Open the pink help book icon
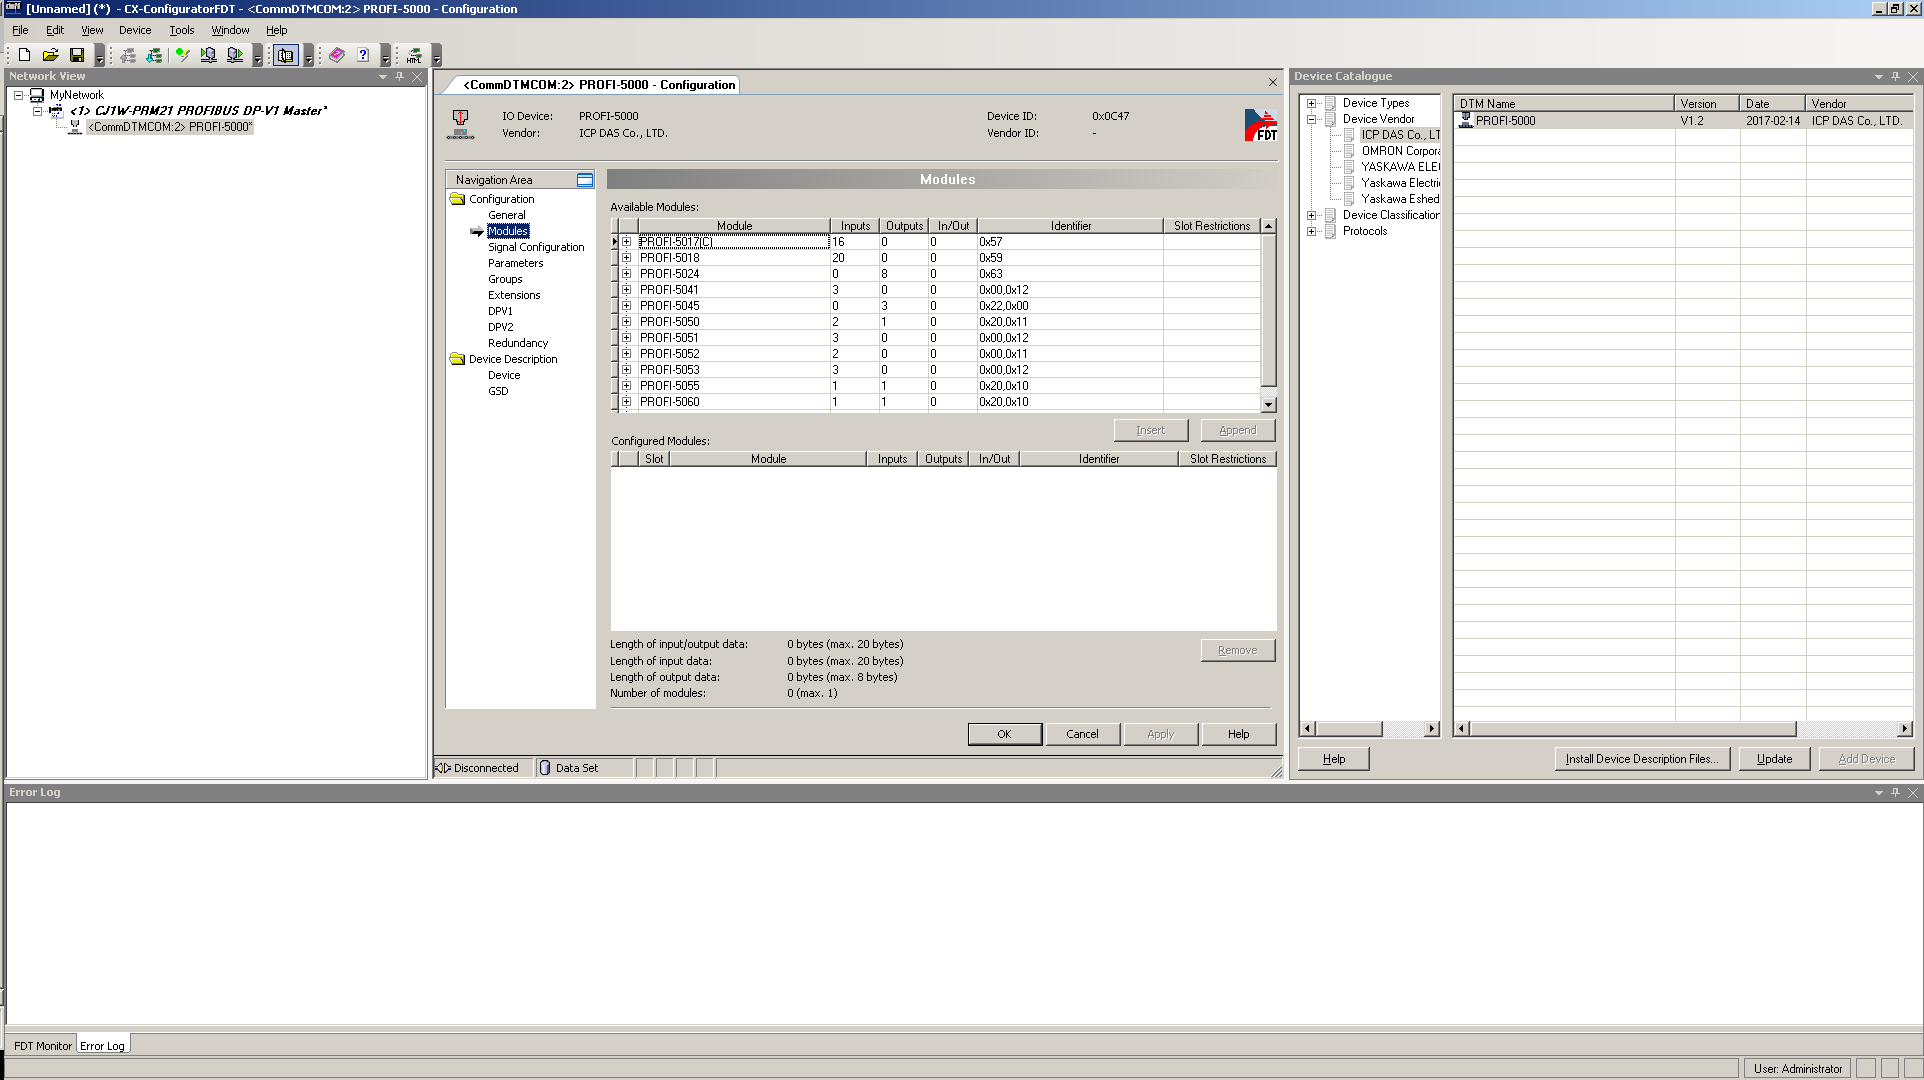Screen dimensions: 1924x1080 pos(337,56)
